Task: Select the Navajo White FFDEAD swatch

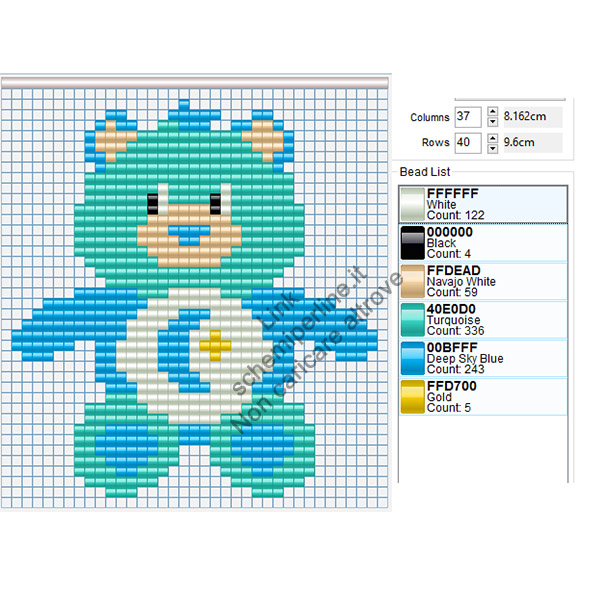Action: pos(412,281)
